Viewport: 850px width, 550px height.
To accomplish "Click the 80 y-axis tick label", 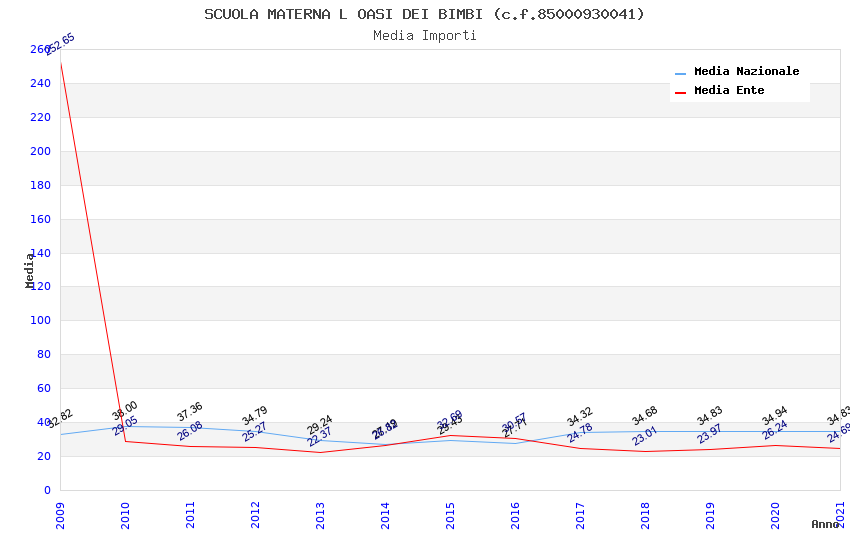I will tap(44, 354).
